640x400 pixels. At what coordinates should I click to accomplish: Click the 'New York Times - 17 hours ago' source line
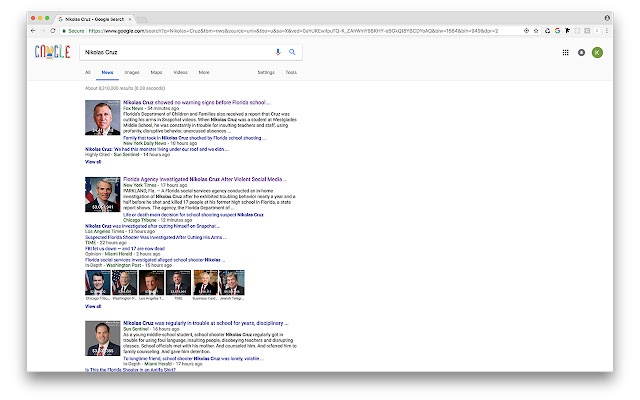pyautogui.click(x=155, y=185)
